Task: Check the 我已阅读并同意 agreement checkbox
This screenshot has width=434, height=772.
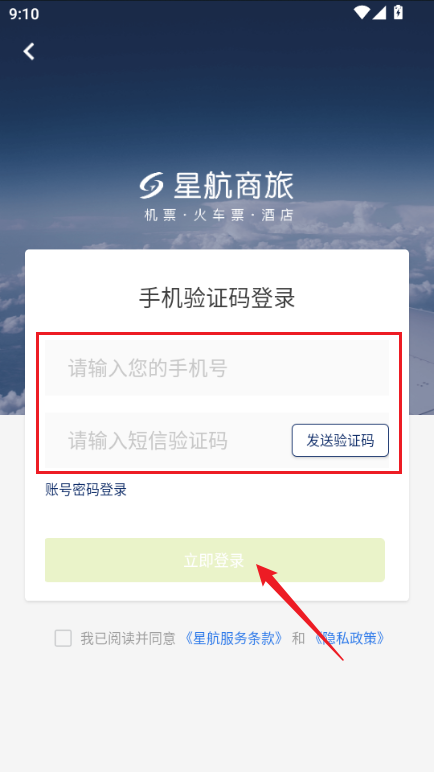Action: coord(63,639)
